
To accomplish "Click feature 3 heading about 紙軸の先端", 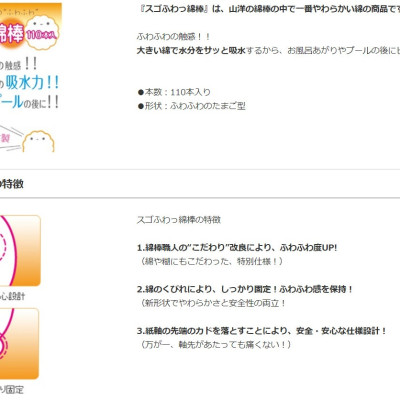I will 262,331.
